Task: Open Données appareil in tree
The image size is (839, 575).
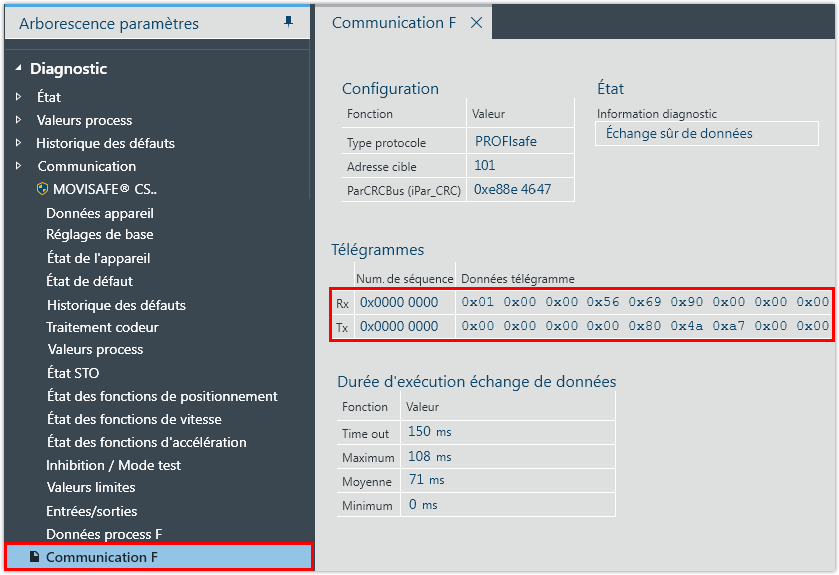Action: click(100, 213)
